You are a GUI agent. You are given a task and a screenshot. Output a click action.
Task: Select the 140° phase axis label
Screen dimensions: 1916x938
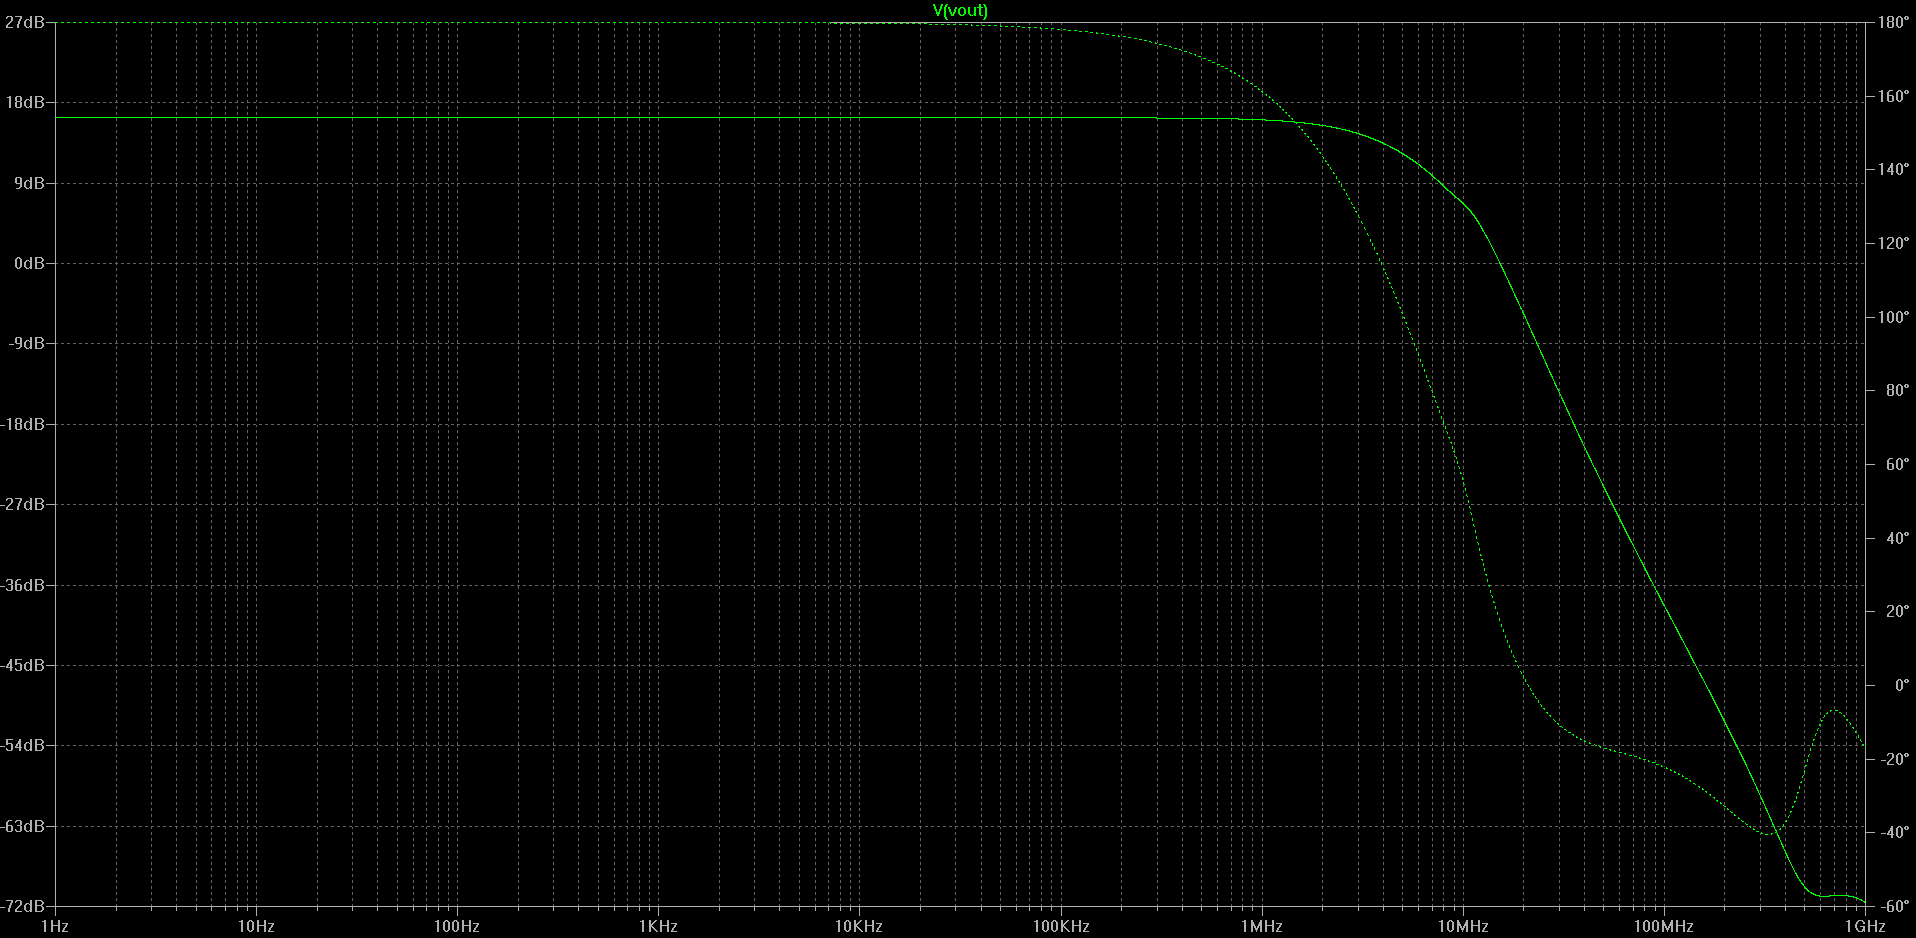pos(1894,170)
